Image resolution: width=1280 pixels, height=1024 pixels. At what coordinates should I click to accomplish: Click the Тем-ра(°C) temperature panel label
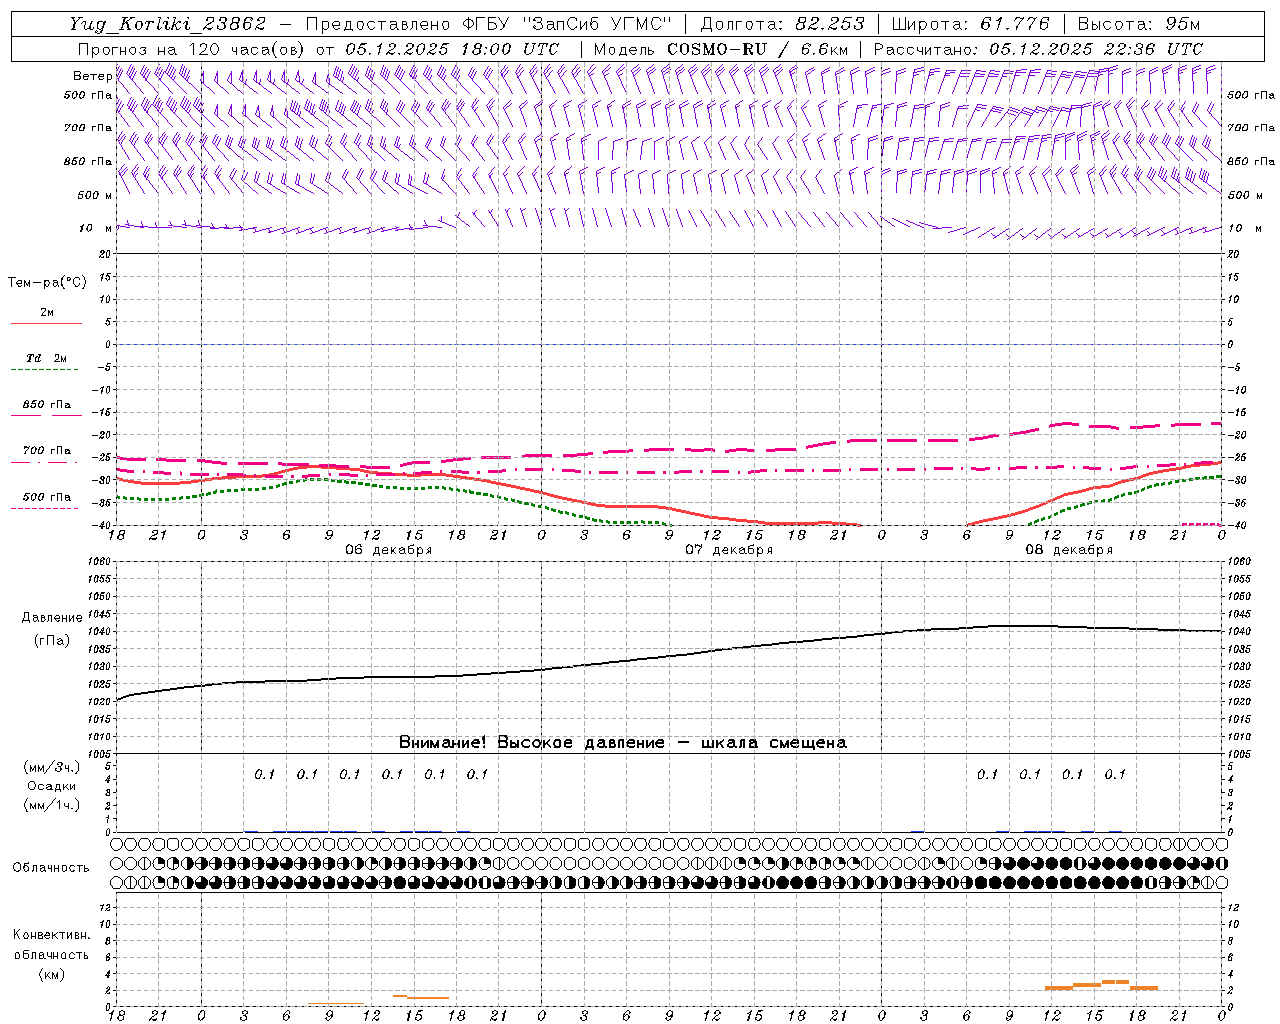(x=47, y=283)
